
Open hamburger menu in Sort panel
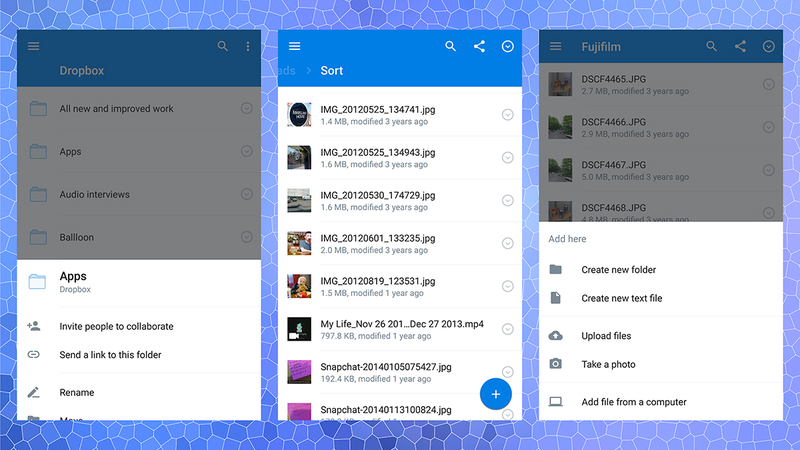click(294, 46)
